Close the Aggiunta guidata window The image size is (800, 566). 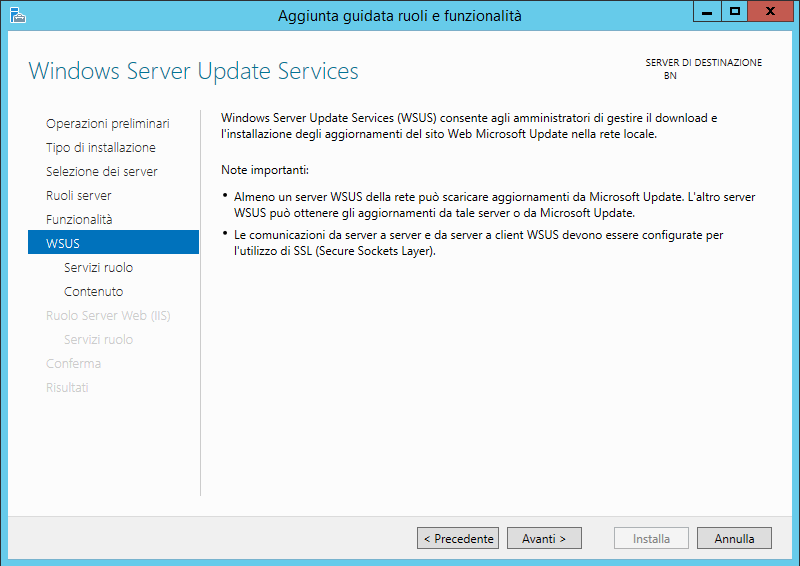point(770,12)
